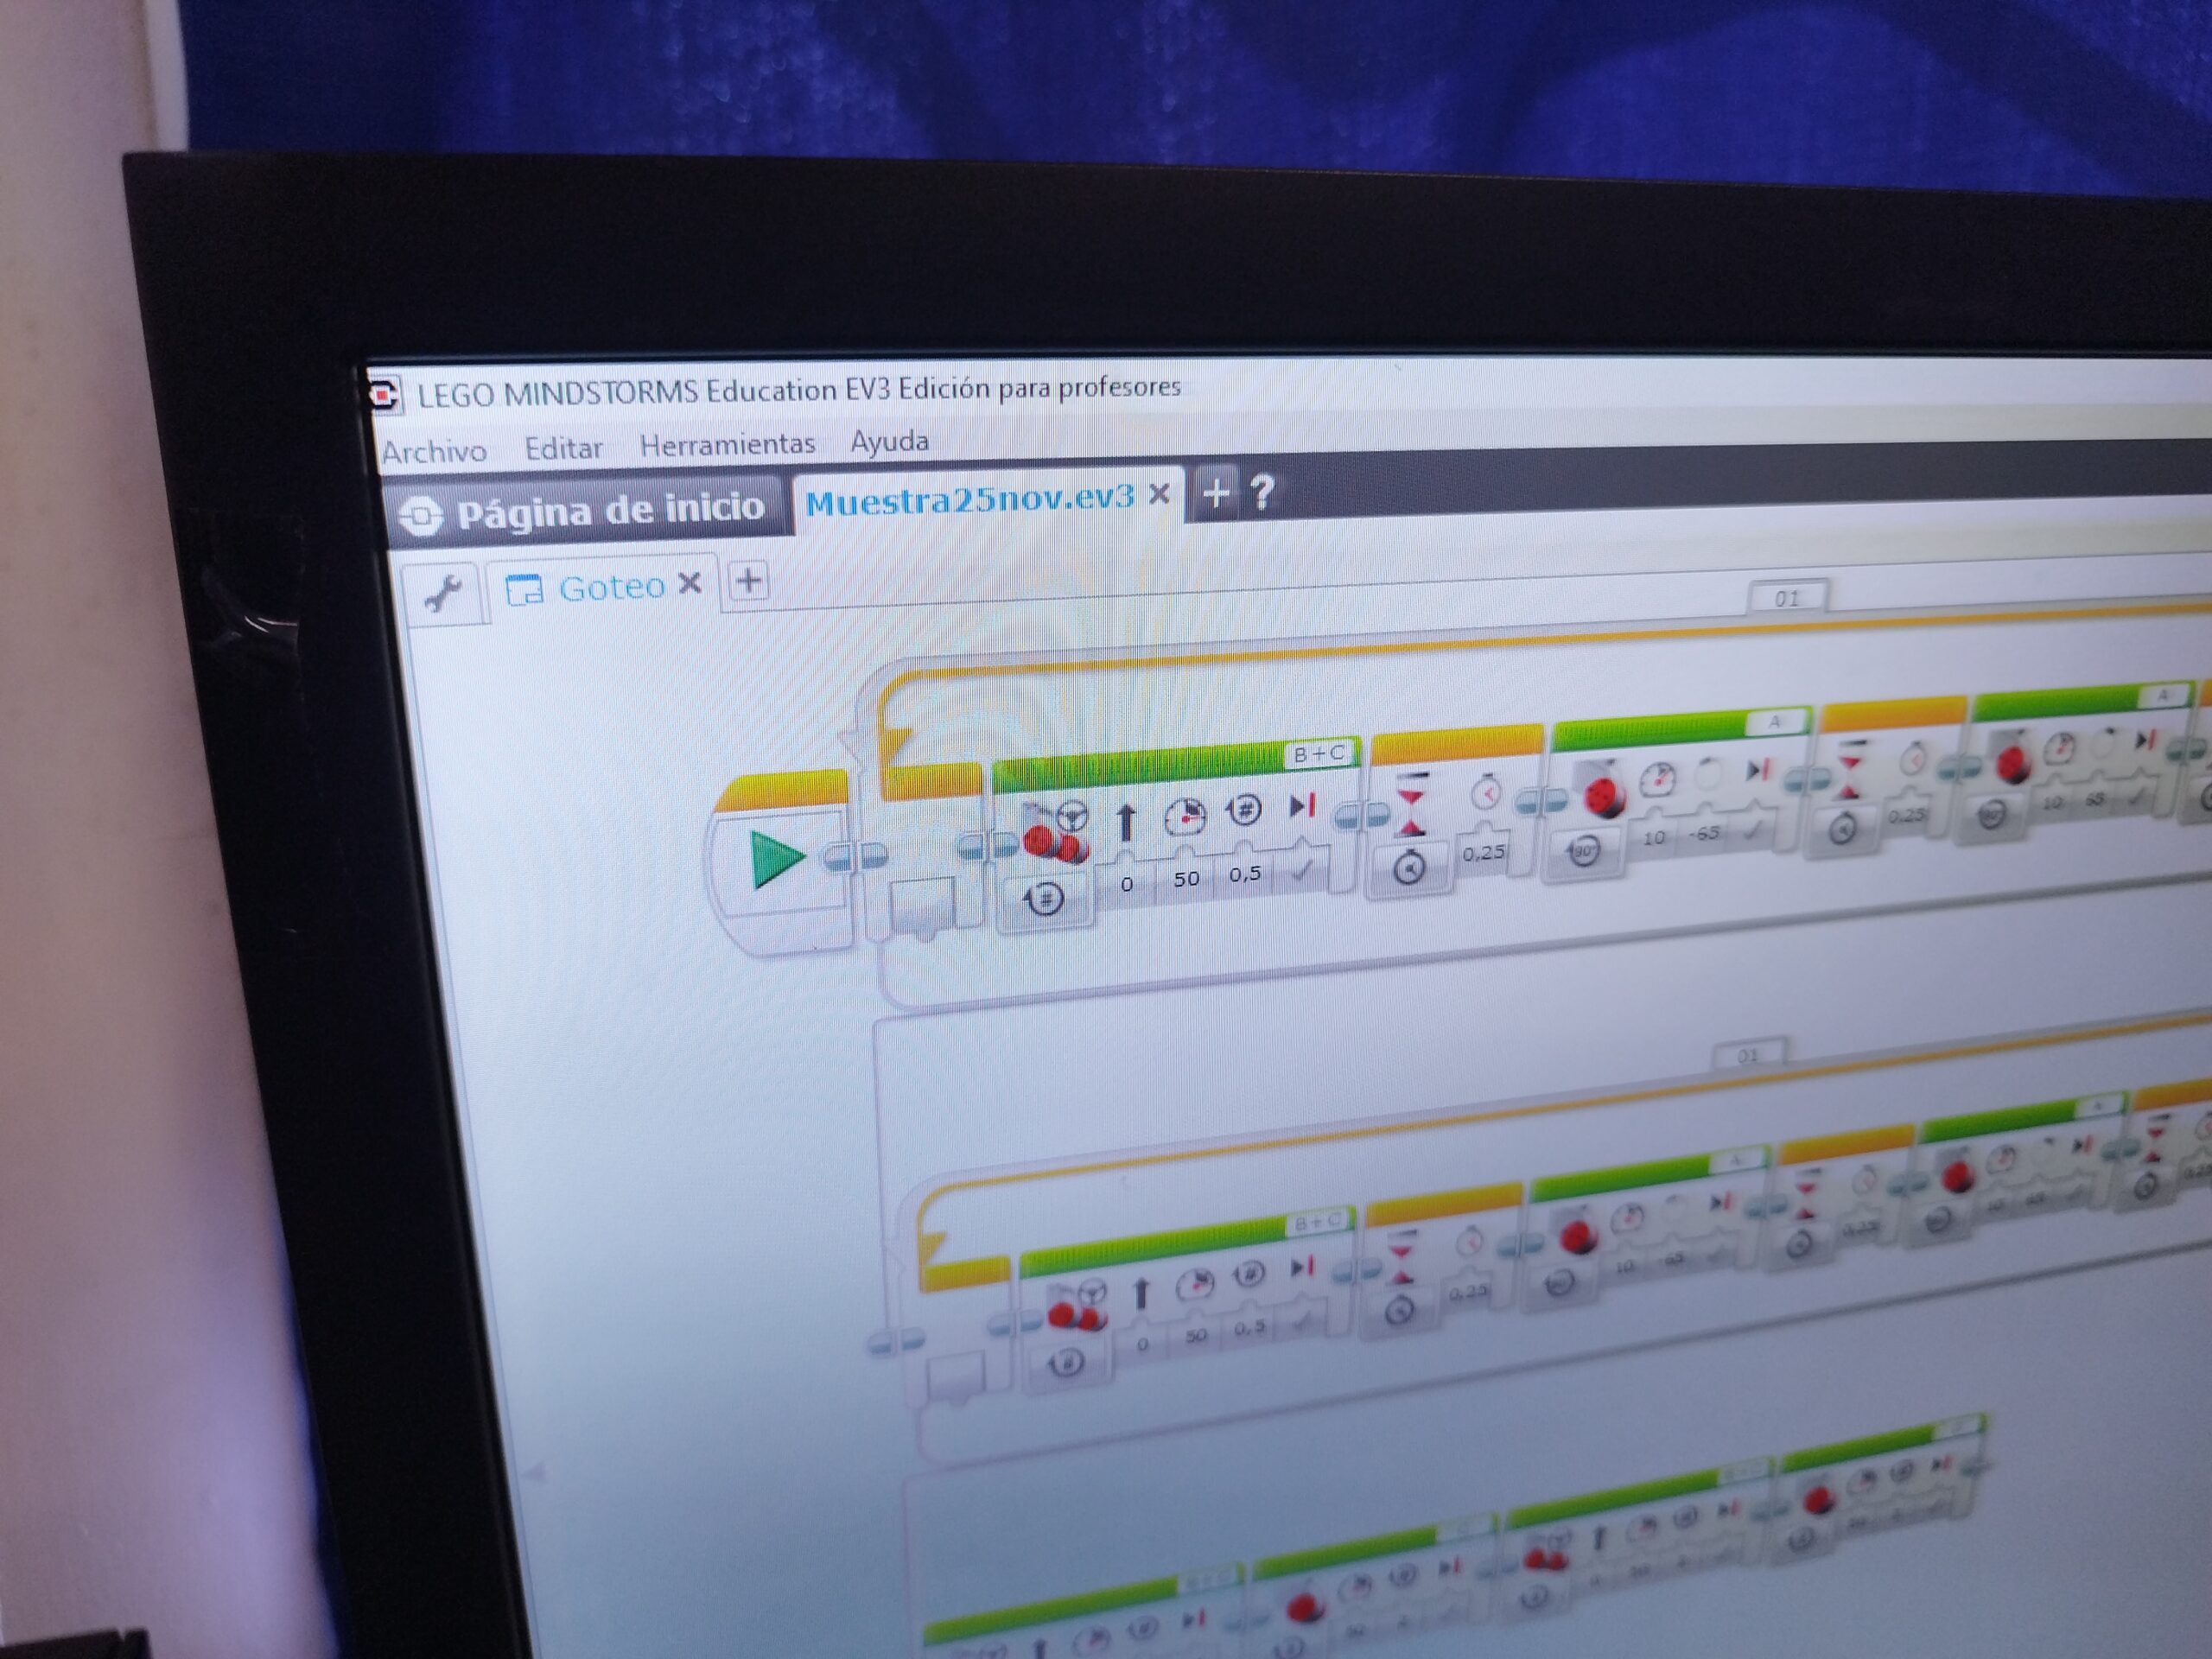
Task: Close the Muestra25nov.ev3 project tab
Action: tap(1159, 493)
